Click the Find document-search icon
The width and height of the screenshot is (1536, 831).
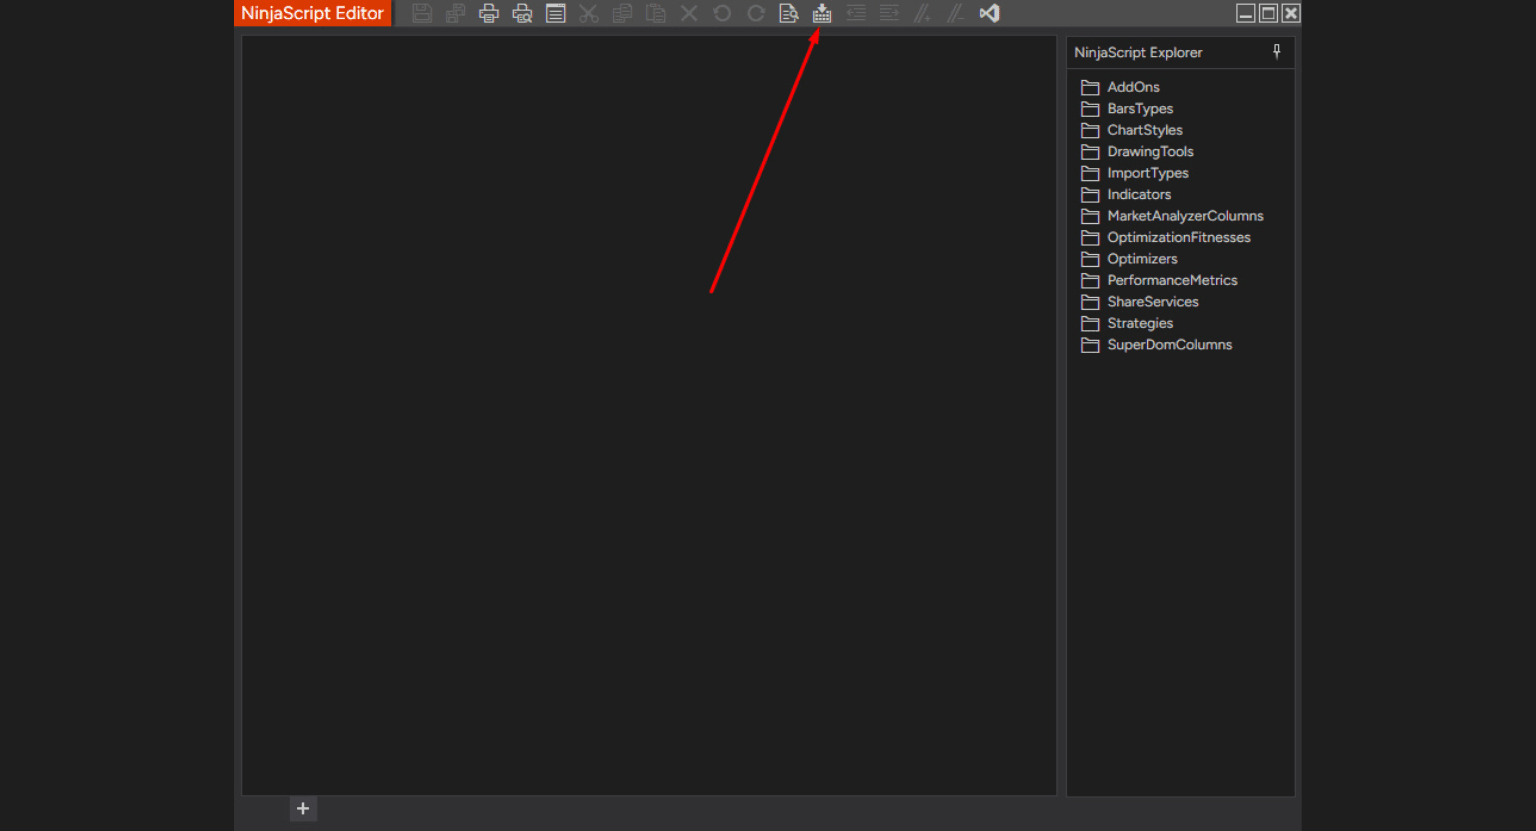point(789,13)
